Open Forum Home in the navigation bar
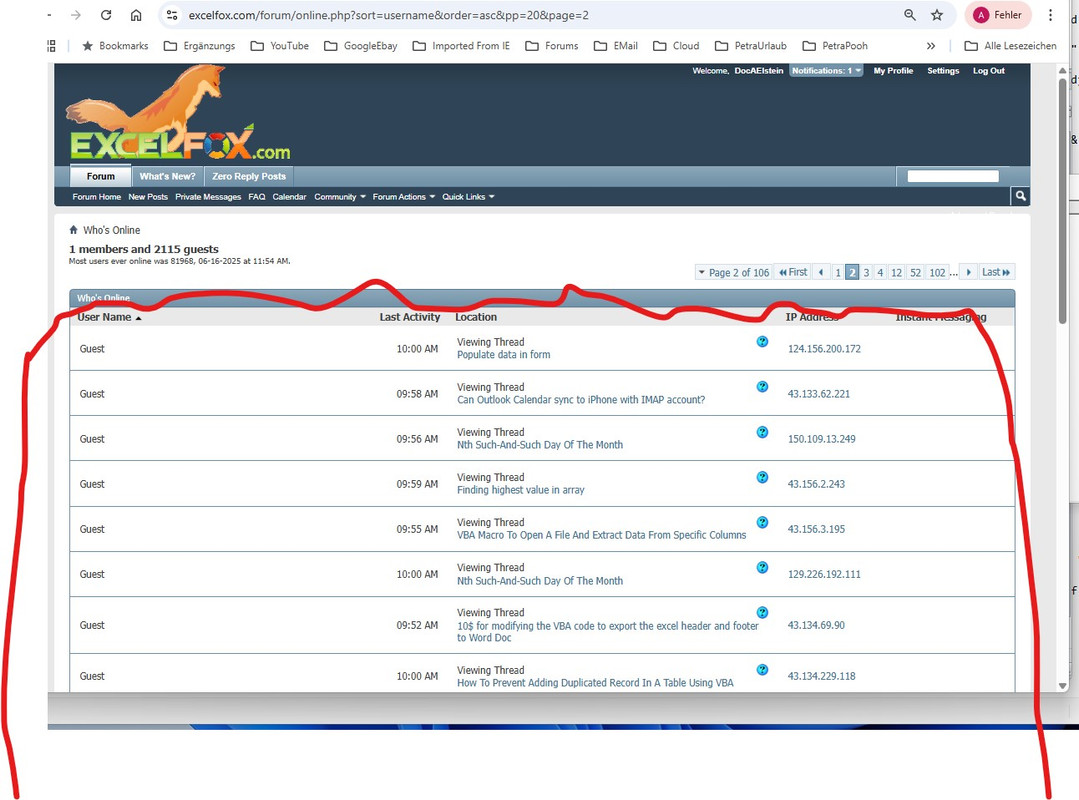The height and width of the screenshot is (800, 1079). click(x=96, y=197)
